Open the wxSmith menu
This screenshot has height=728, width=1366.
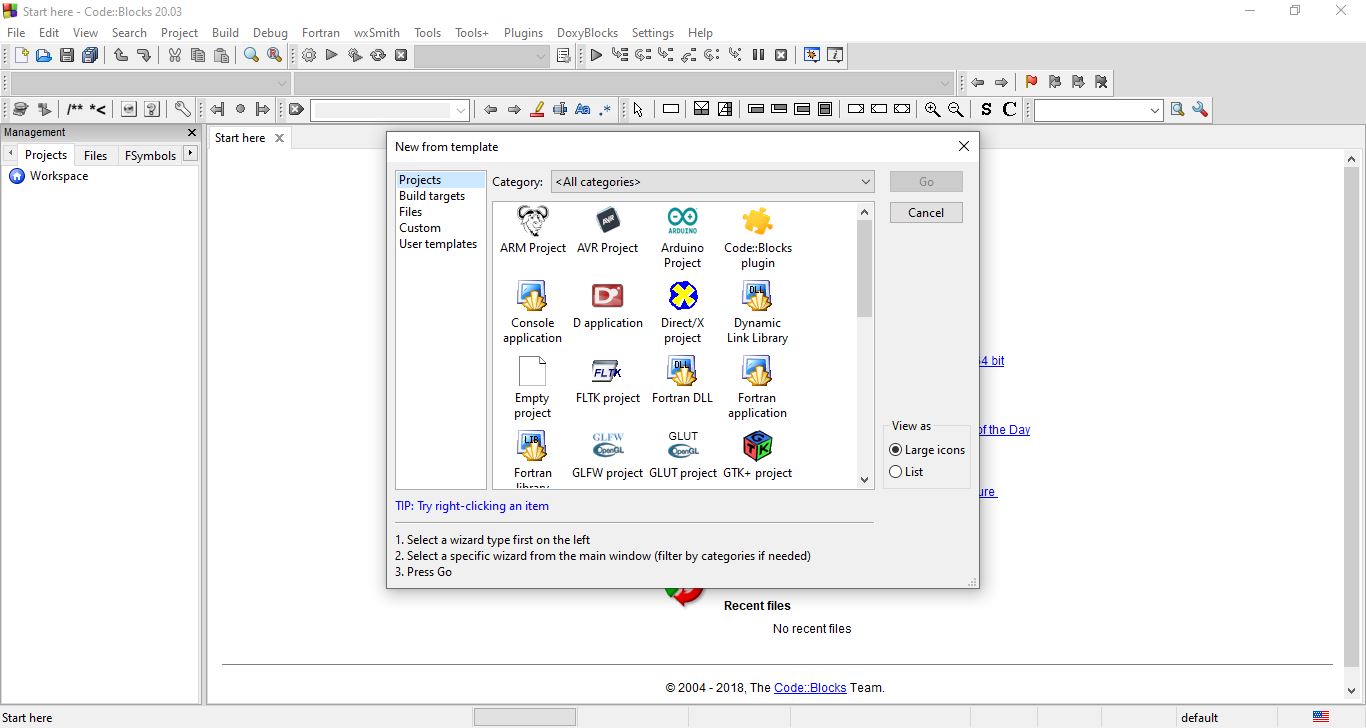click(377, 33)
